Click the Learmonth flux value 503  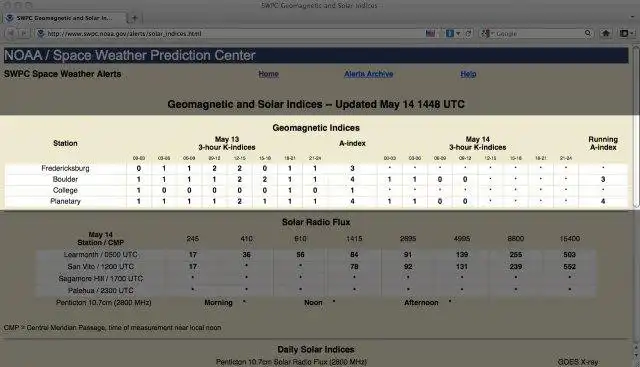(x=569, y=255)
